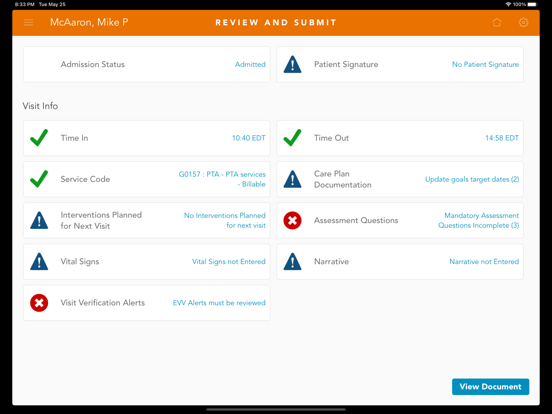Open settings gear icon
The width and height of the screenshot is (552, 414).
click(x=523, y=23)
